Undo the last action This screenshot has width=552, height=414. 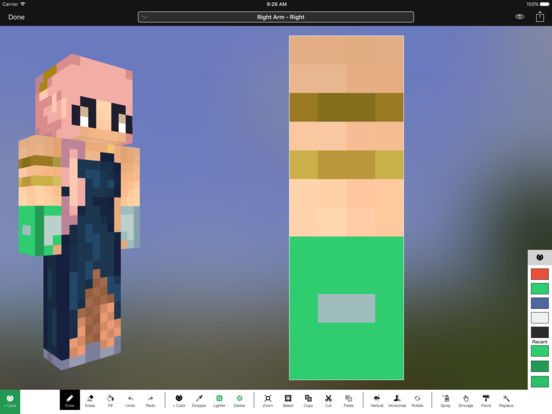point(130,401)
